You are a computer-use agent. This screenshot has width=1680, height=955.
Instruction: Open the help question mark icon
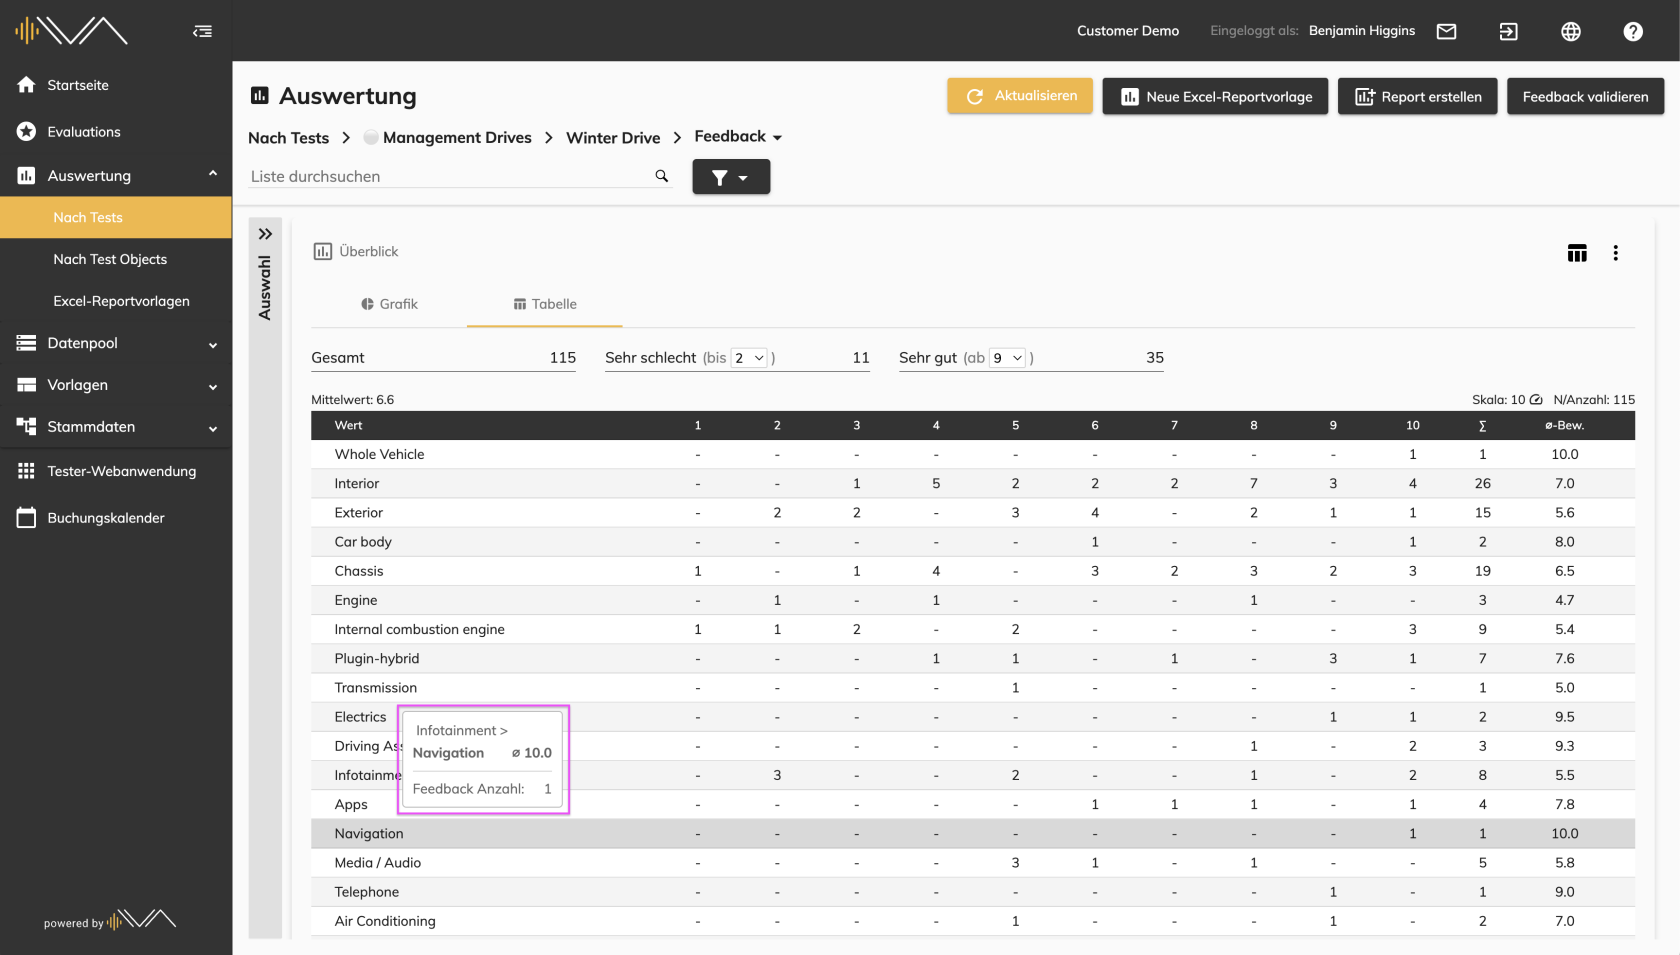[x=1633, y=31]
